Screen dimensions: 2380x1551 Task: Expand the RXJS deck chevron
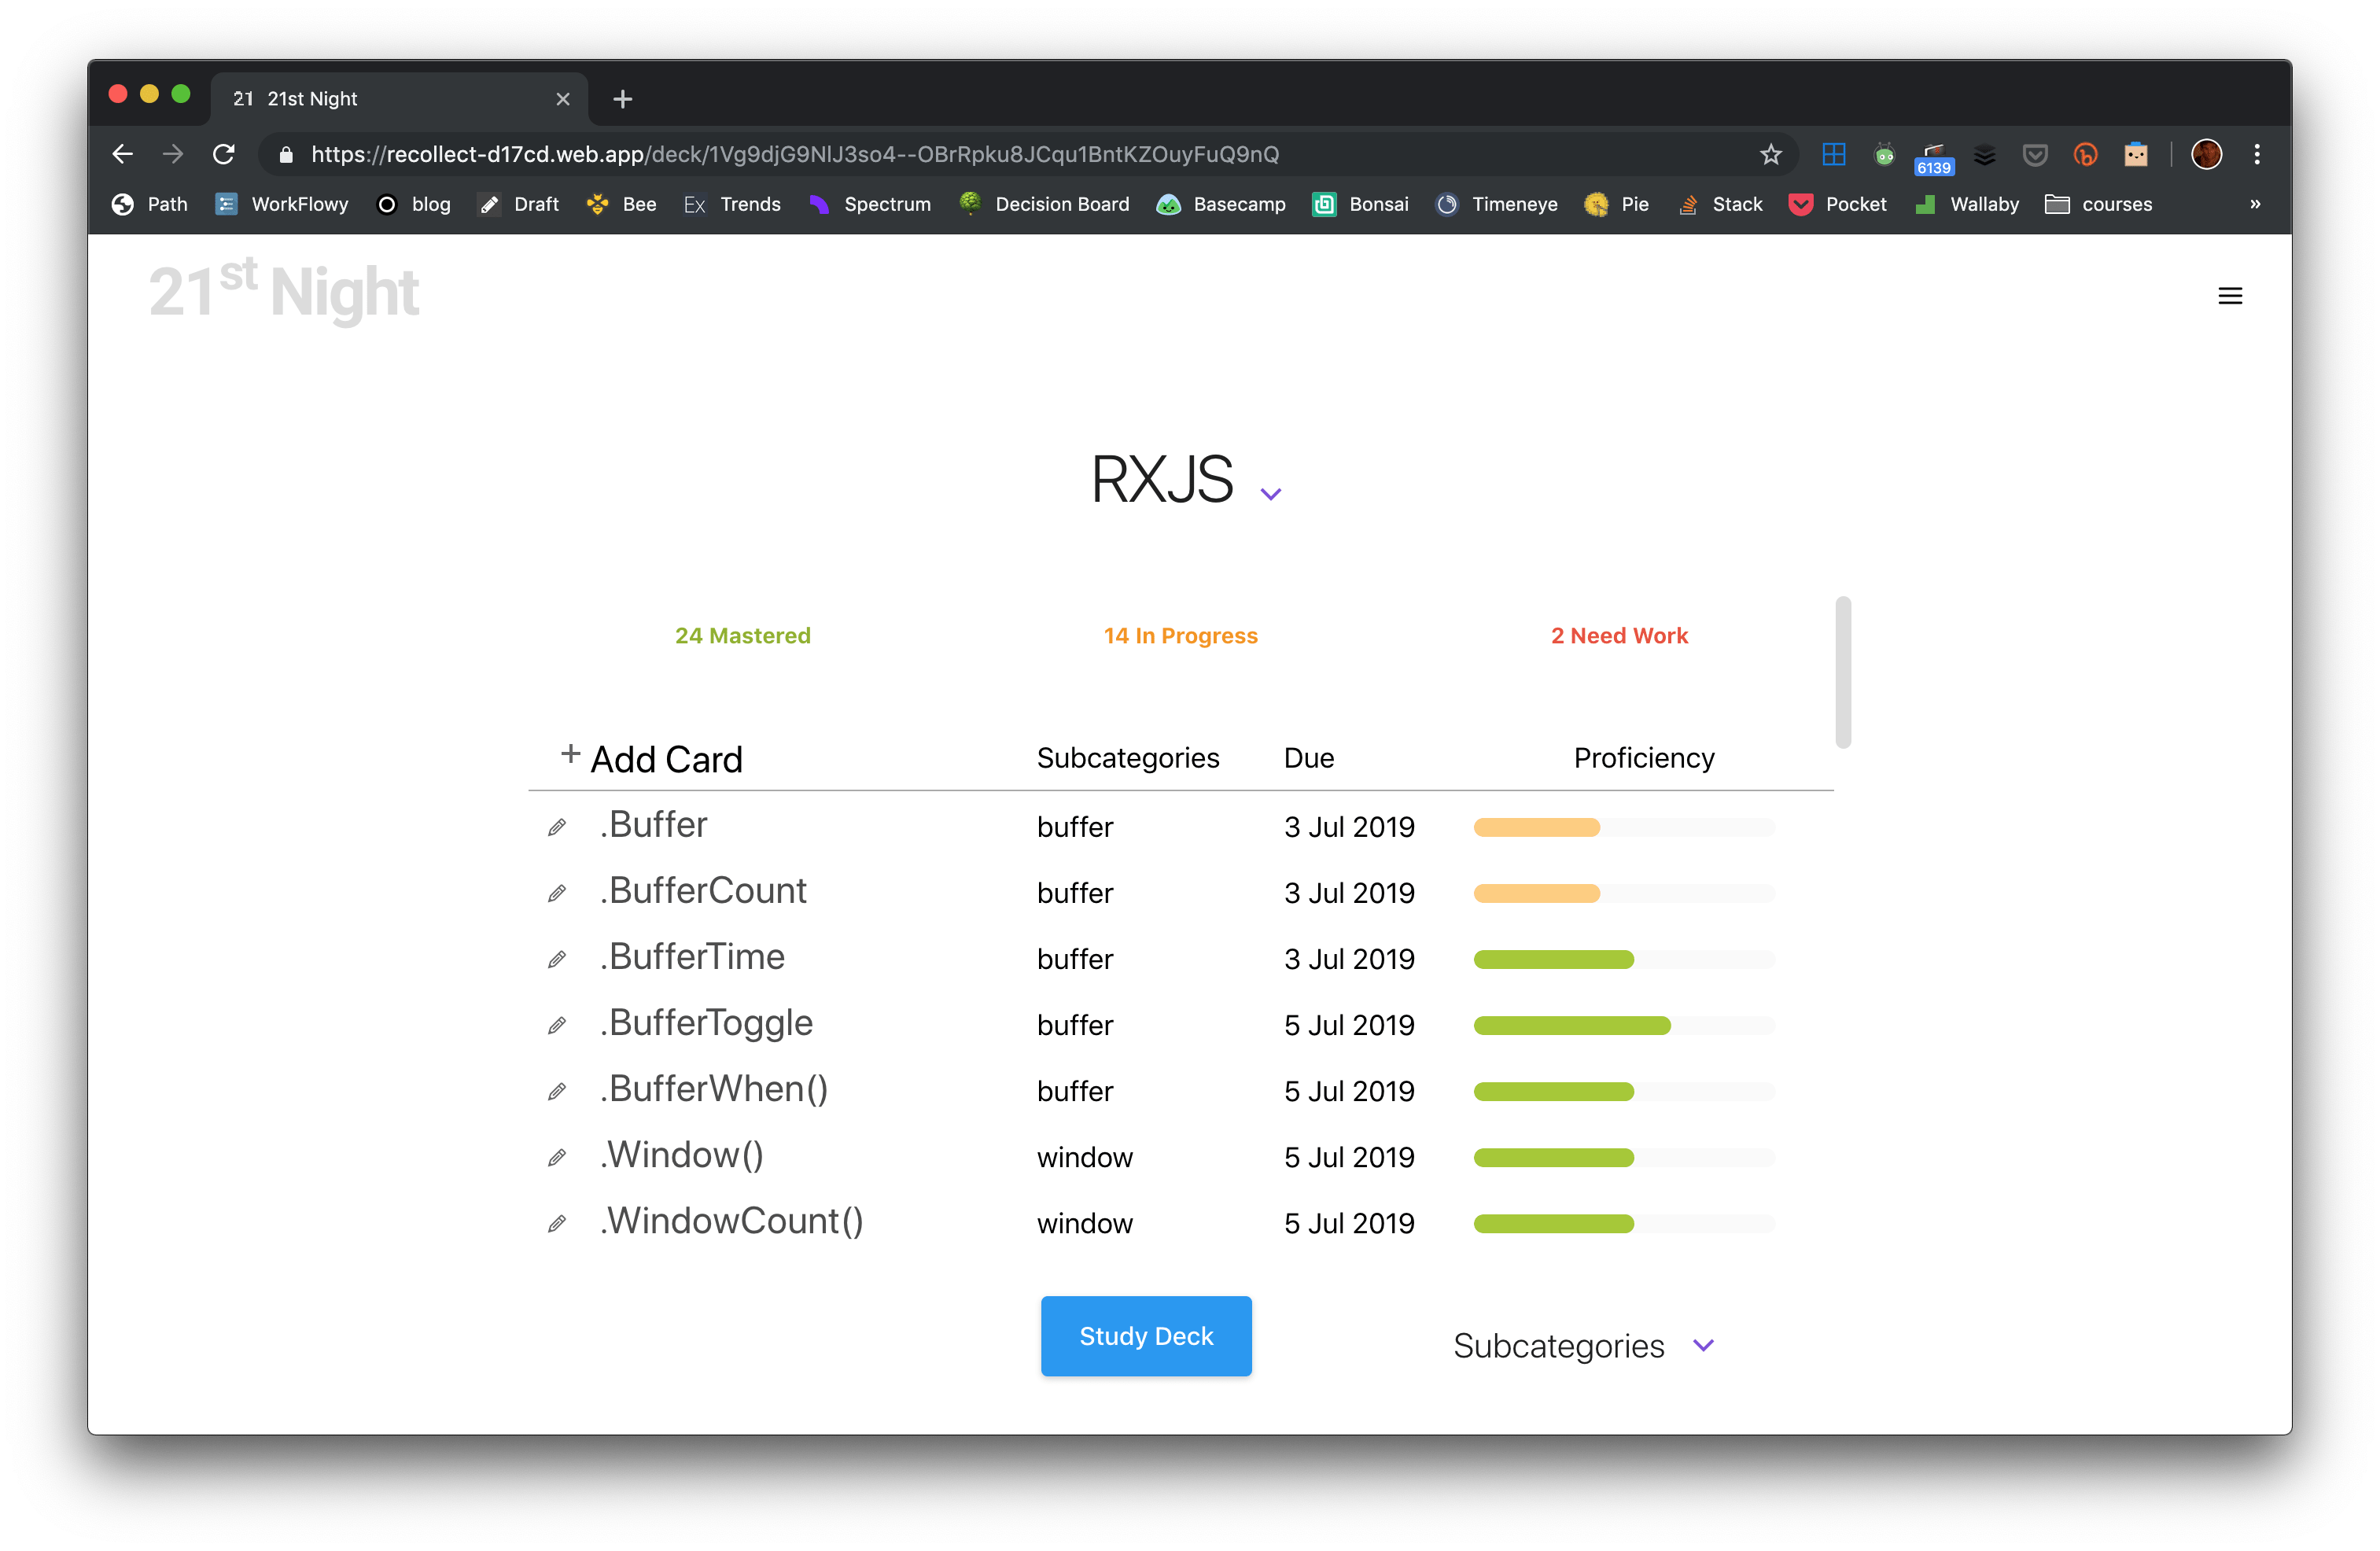pos(1270,493)
